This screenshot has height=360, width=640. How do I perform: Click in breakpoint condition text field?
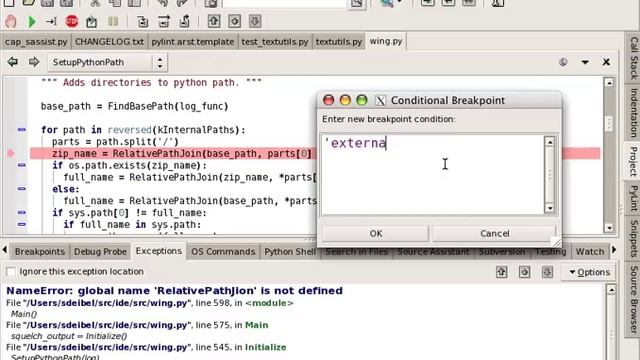click(x=433, y=175)
